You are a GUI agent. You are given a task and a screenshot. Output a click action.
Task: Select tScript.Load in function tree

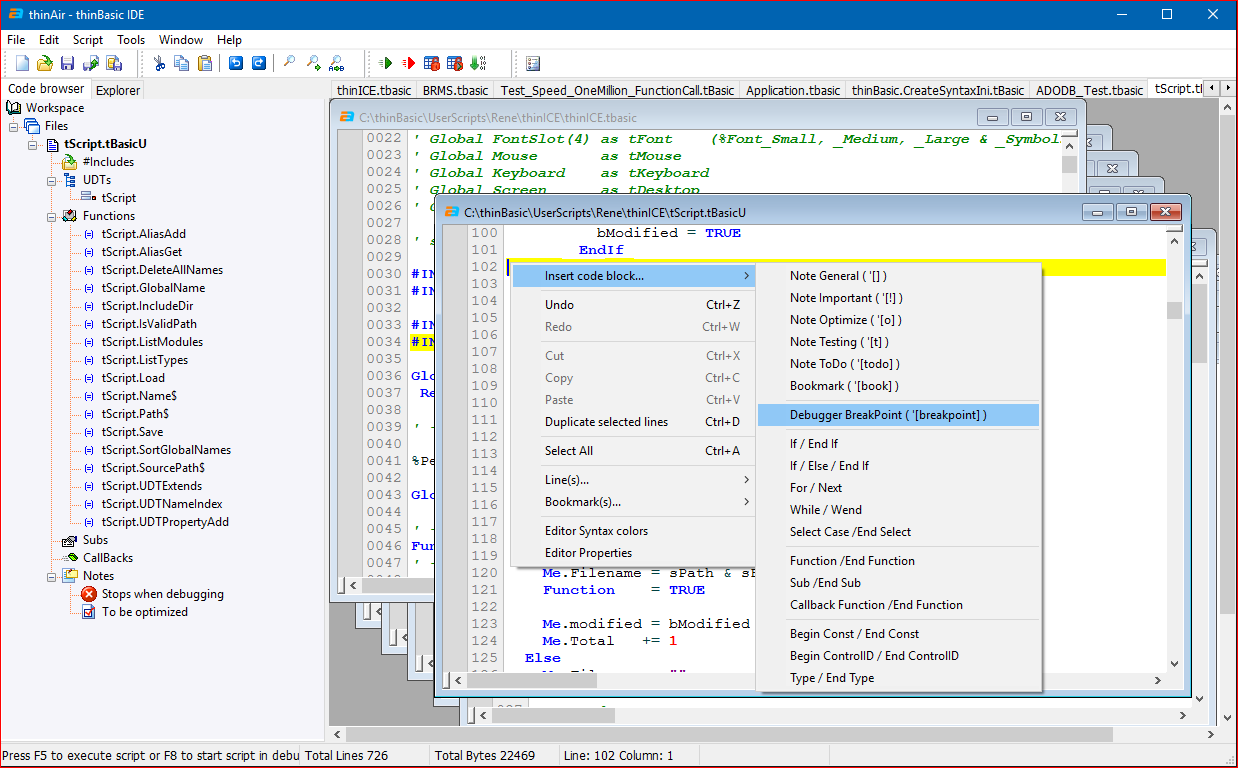[x=133, y=378]
